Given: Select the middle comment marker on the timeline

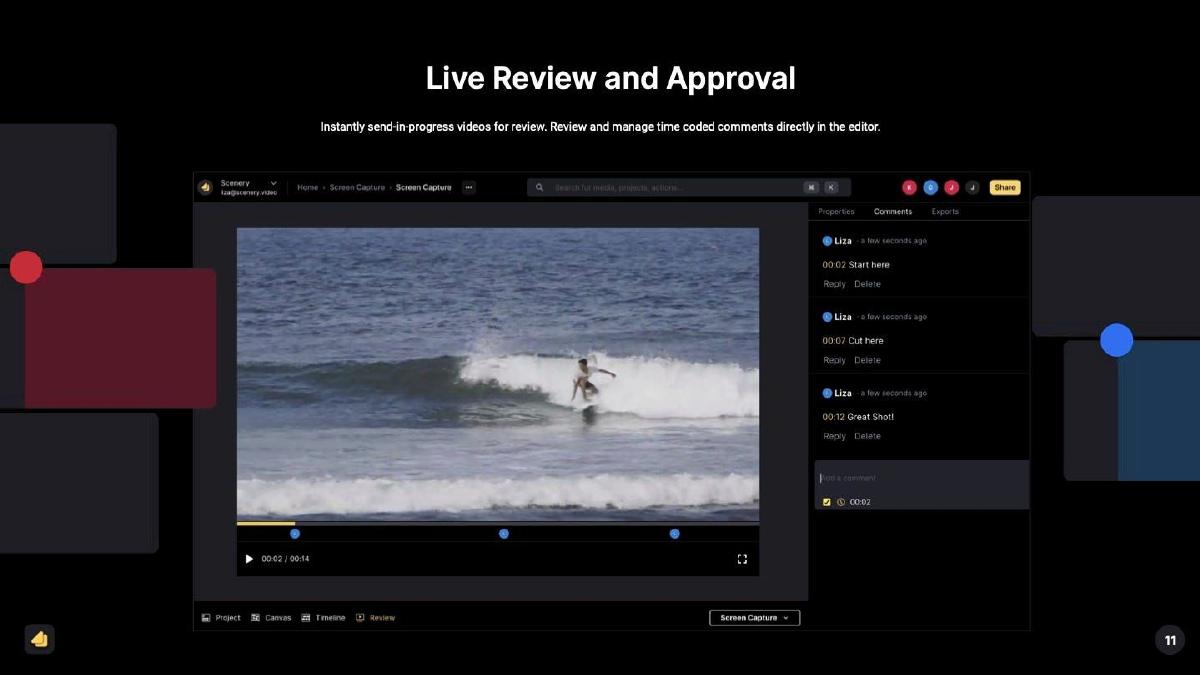Looking at the screenshot, I should tap(504, 534).
